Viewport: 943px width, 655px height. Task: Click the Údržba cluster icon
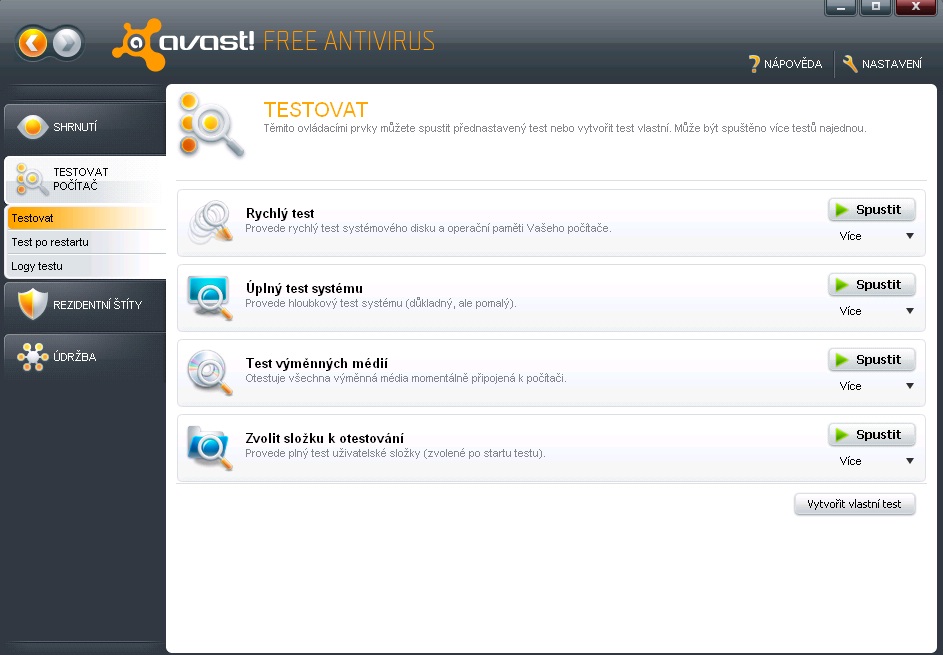[32, 357]
